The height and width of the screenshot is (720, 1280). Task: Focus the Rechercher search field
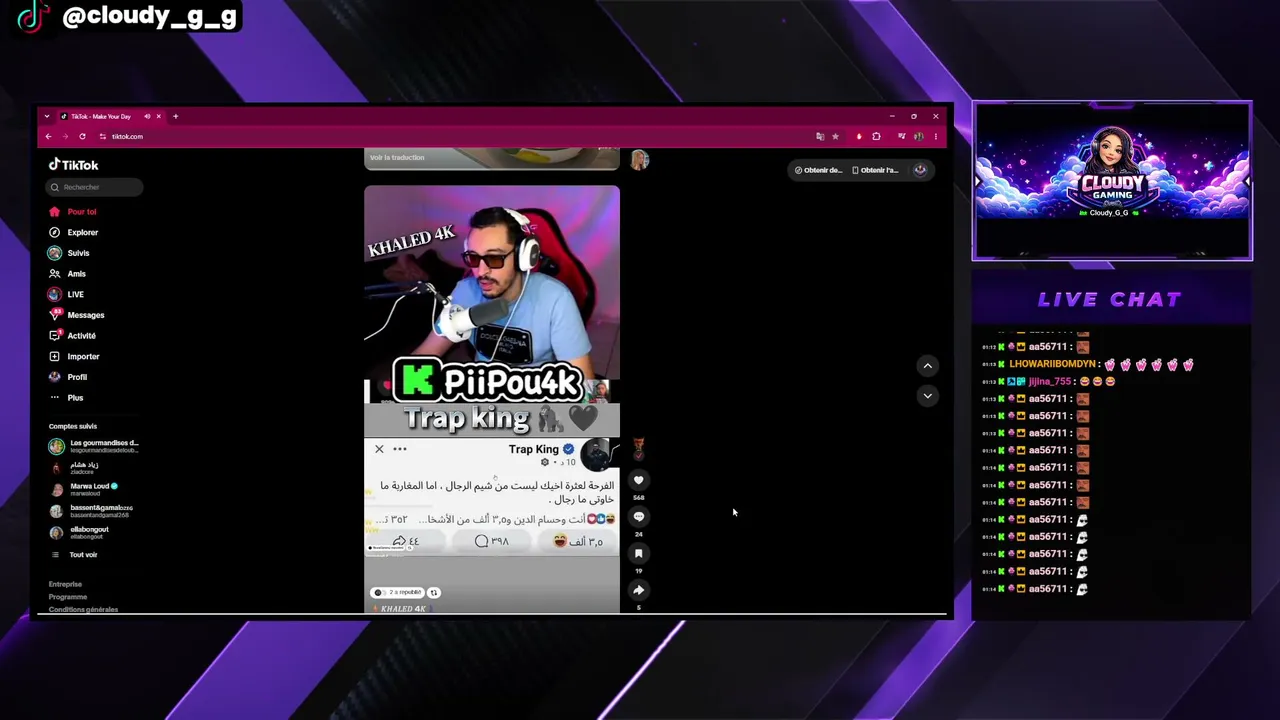(x=95, y=187)
